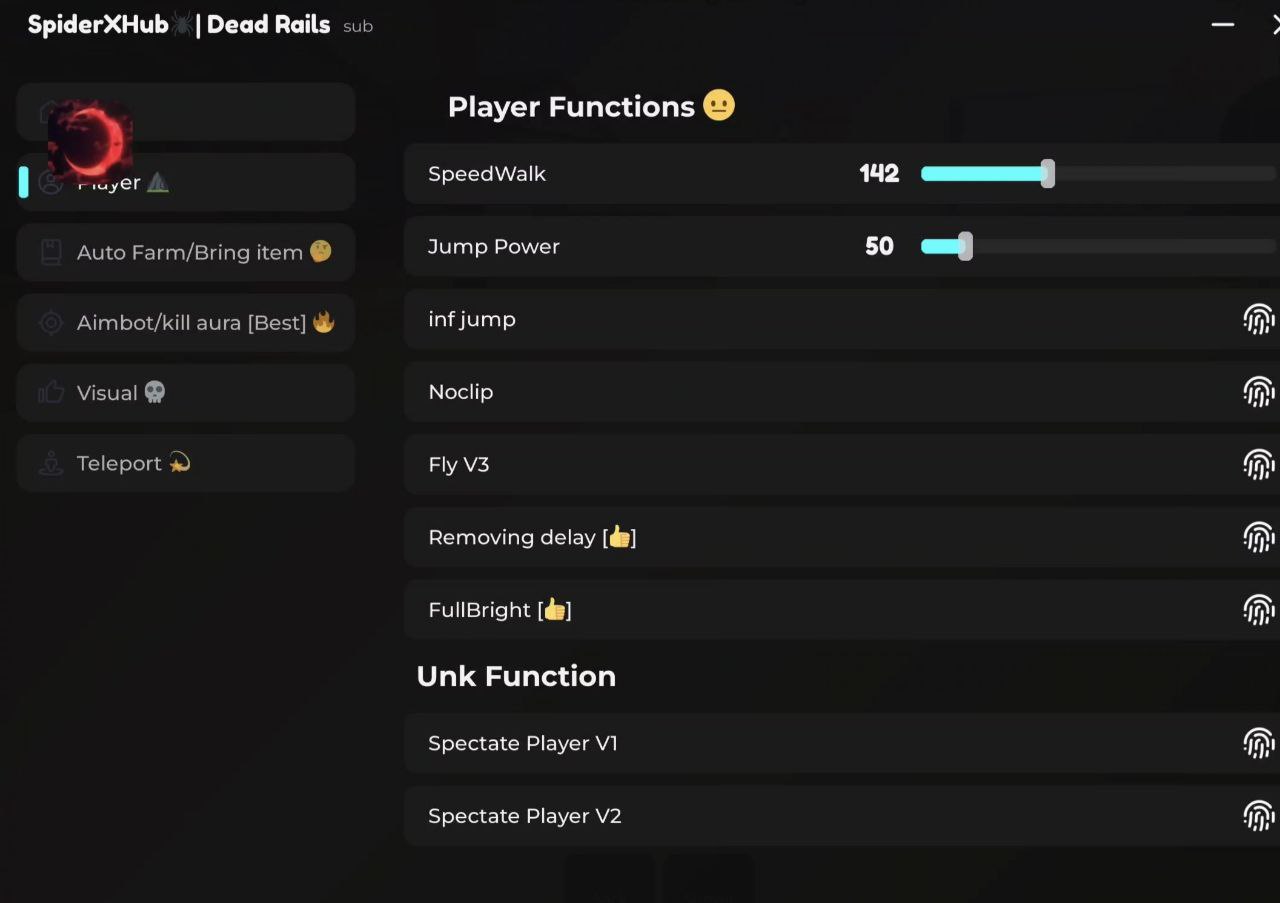The width and height of the screenshot is (1280, 903).
Task: Select the Teleport tab
Action: [x=120, y=464]
